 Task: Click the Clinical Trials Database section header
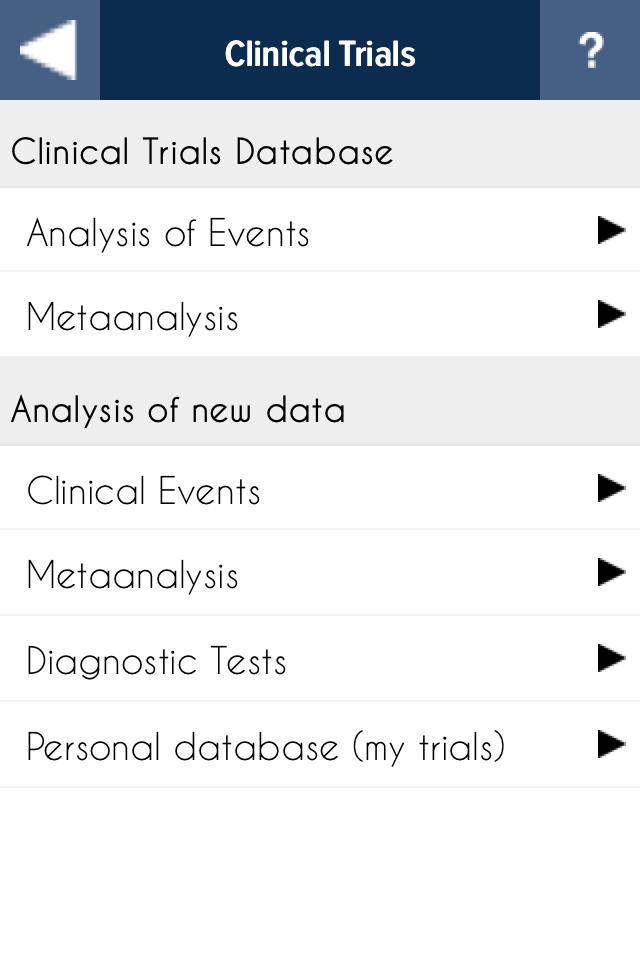(201, 152)
